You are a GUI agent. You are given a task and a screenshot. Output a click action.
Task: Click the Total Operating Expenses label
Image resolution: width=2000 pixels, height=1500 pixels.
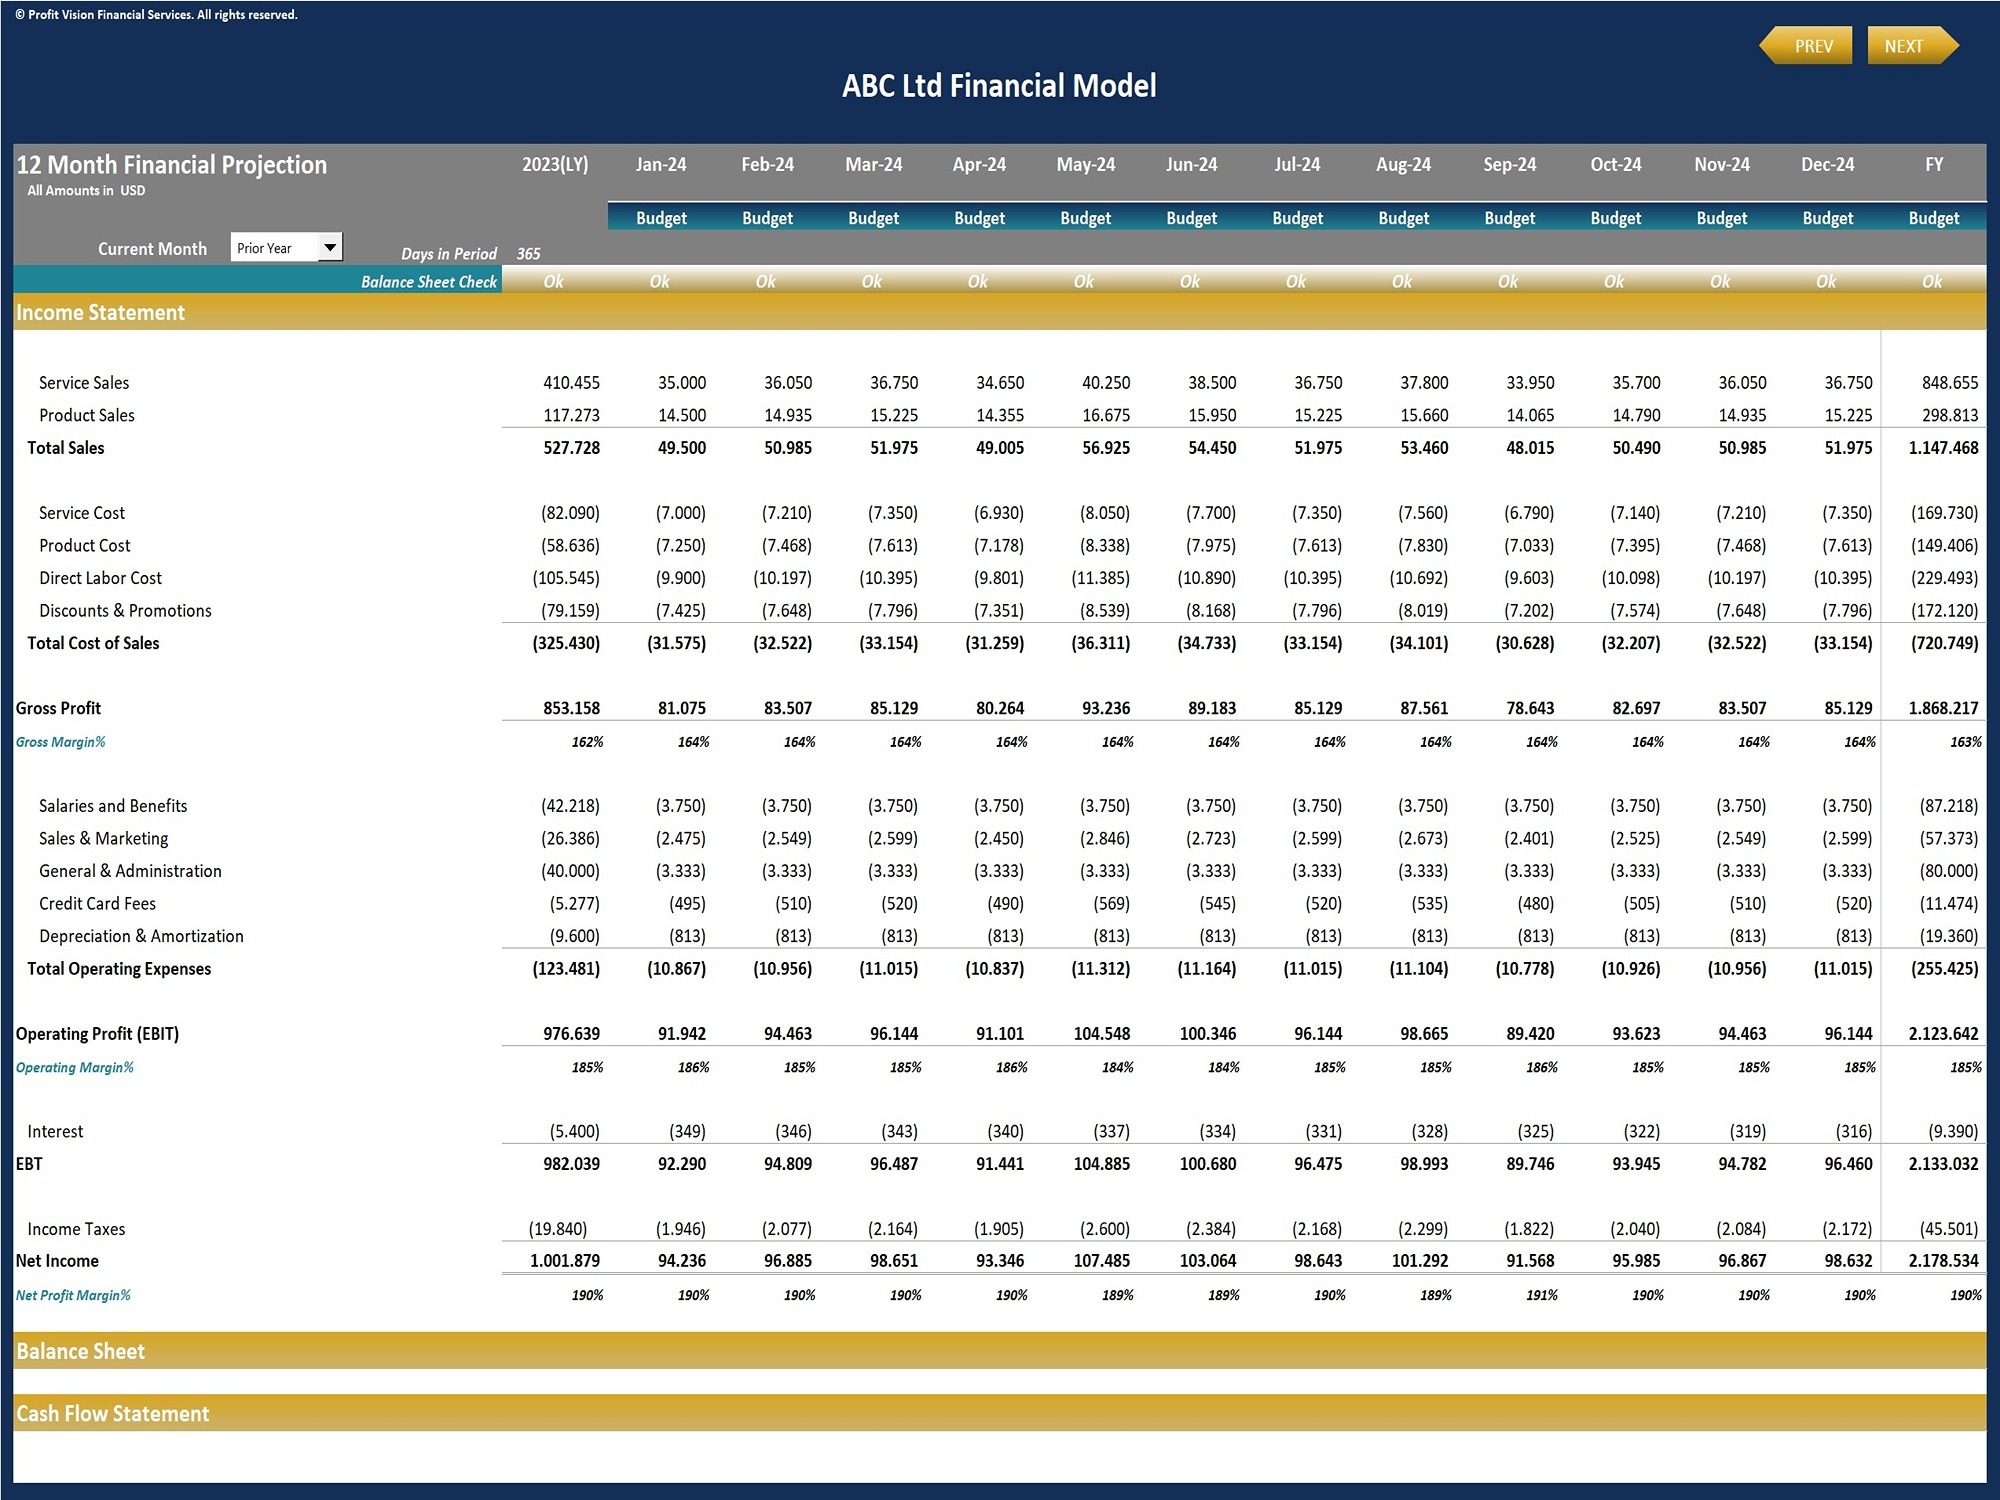(119, 969)
